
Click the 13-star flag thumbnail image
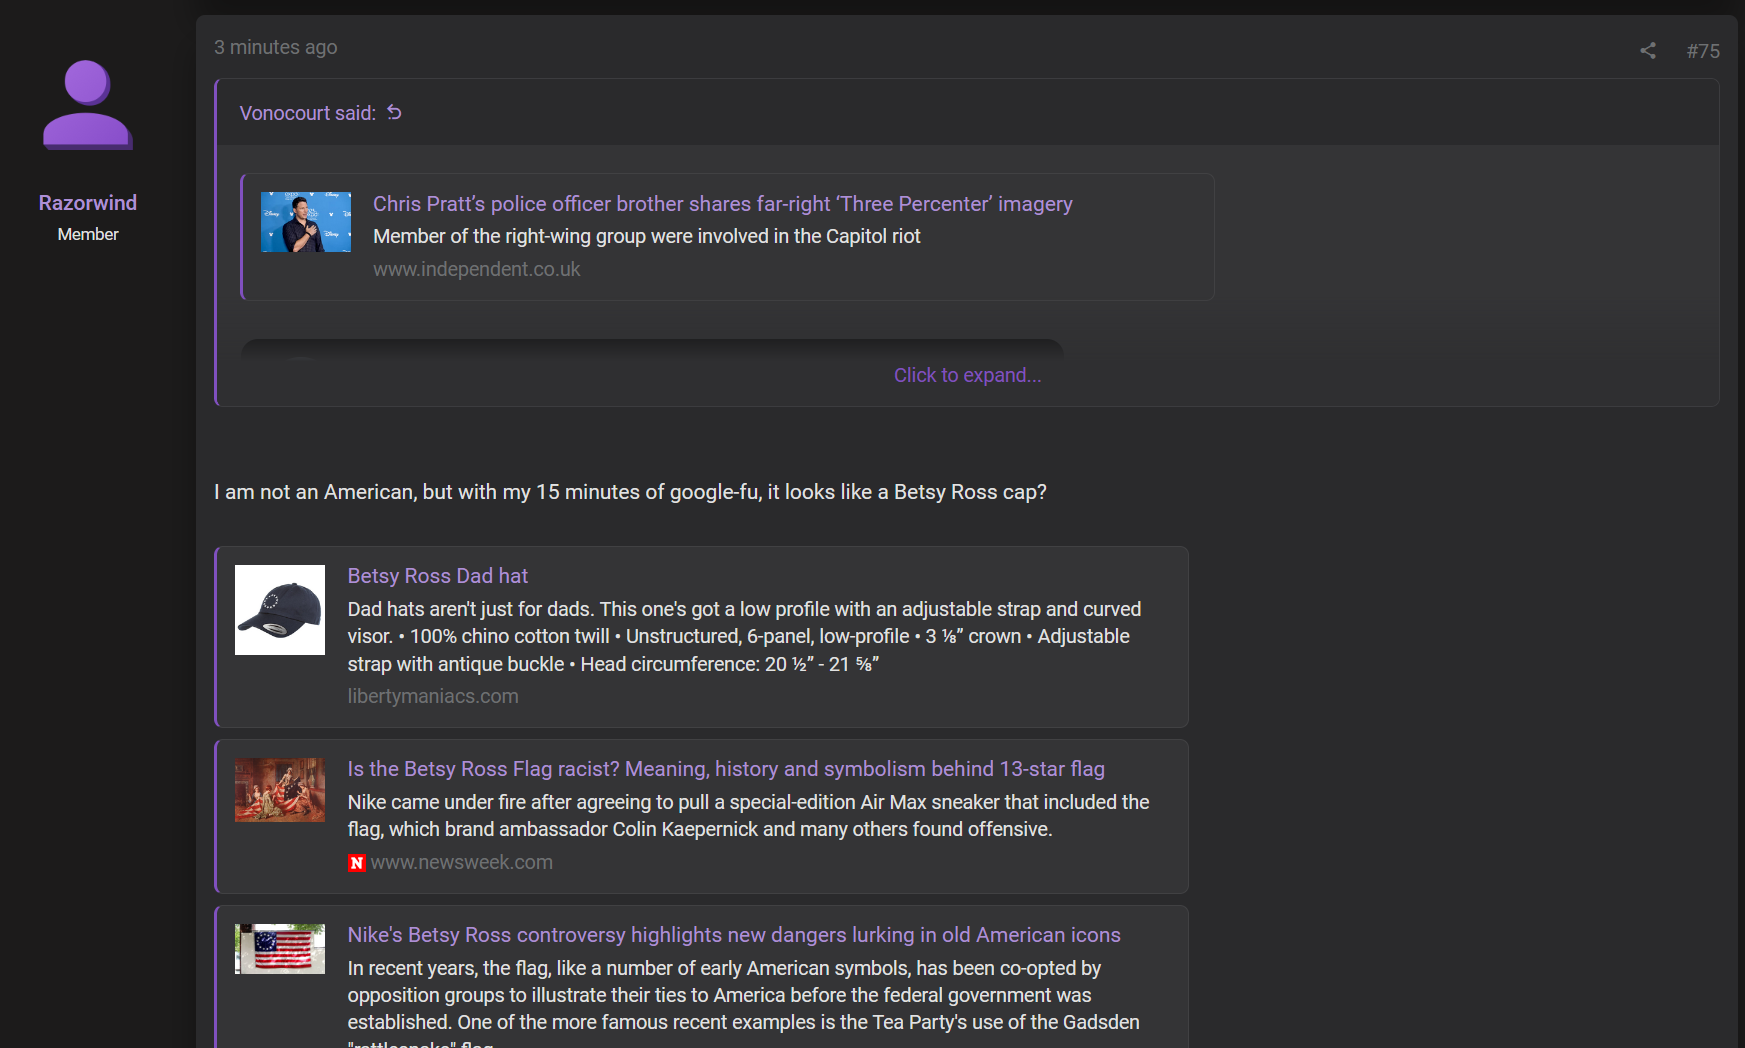click(280, 949)
